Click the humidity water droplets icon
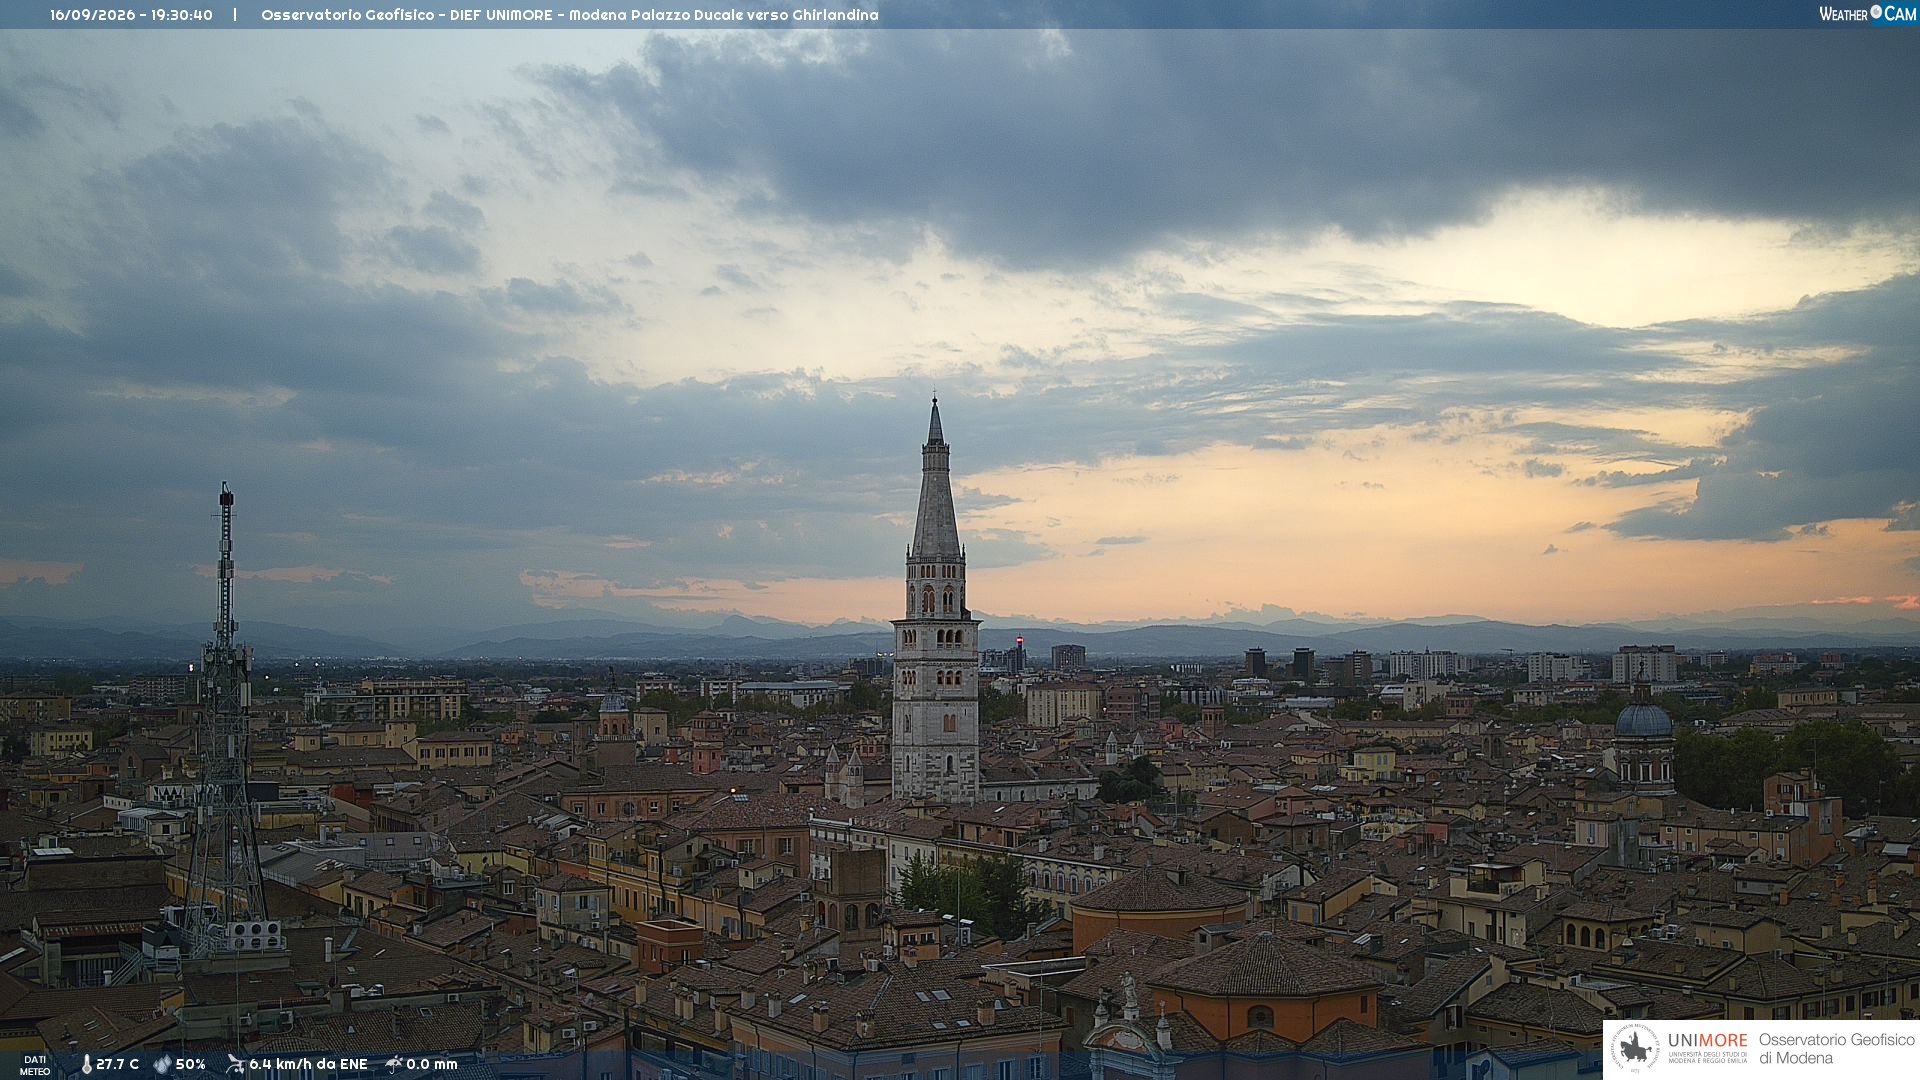 (162, 1064)
